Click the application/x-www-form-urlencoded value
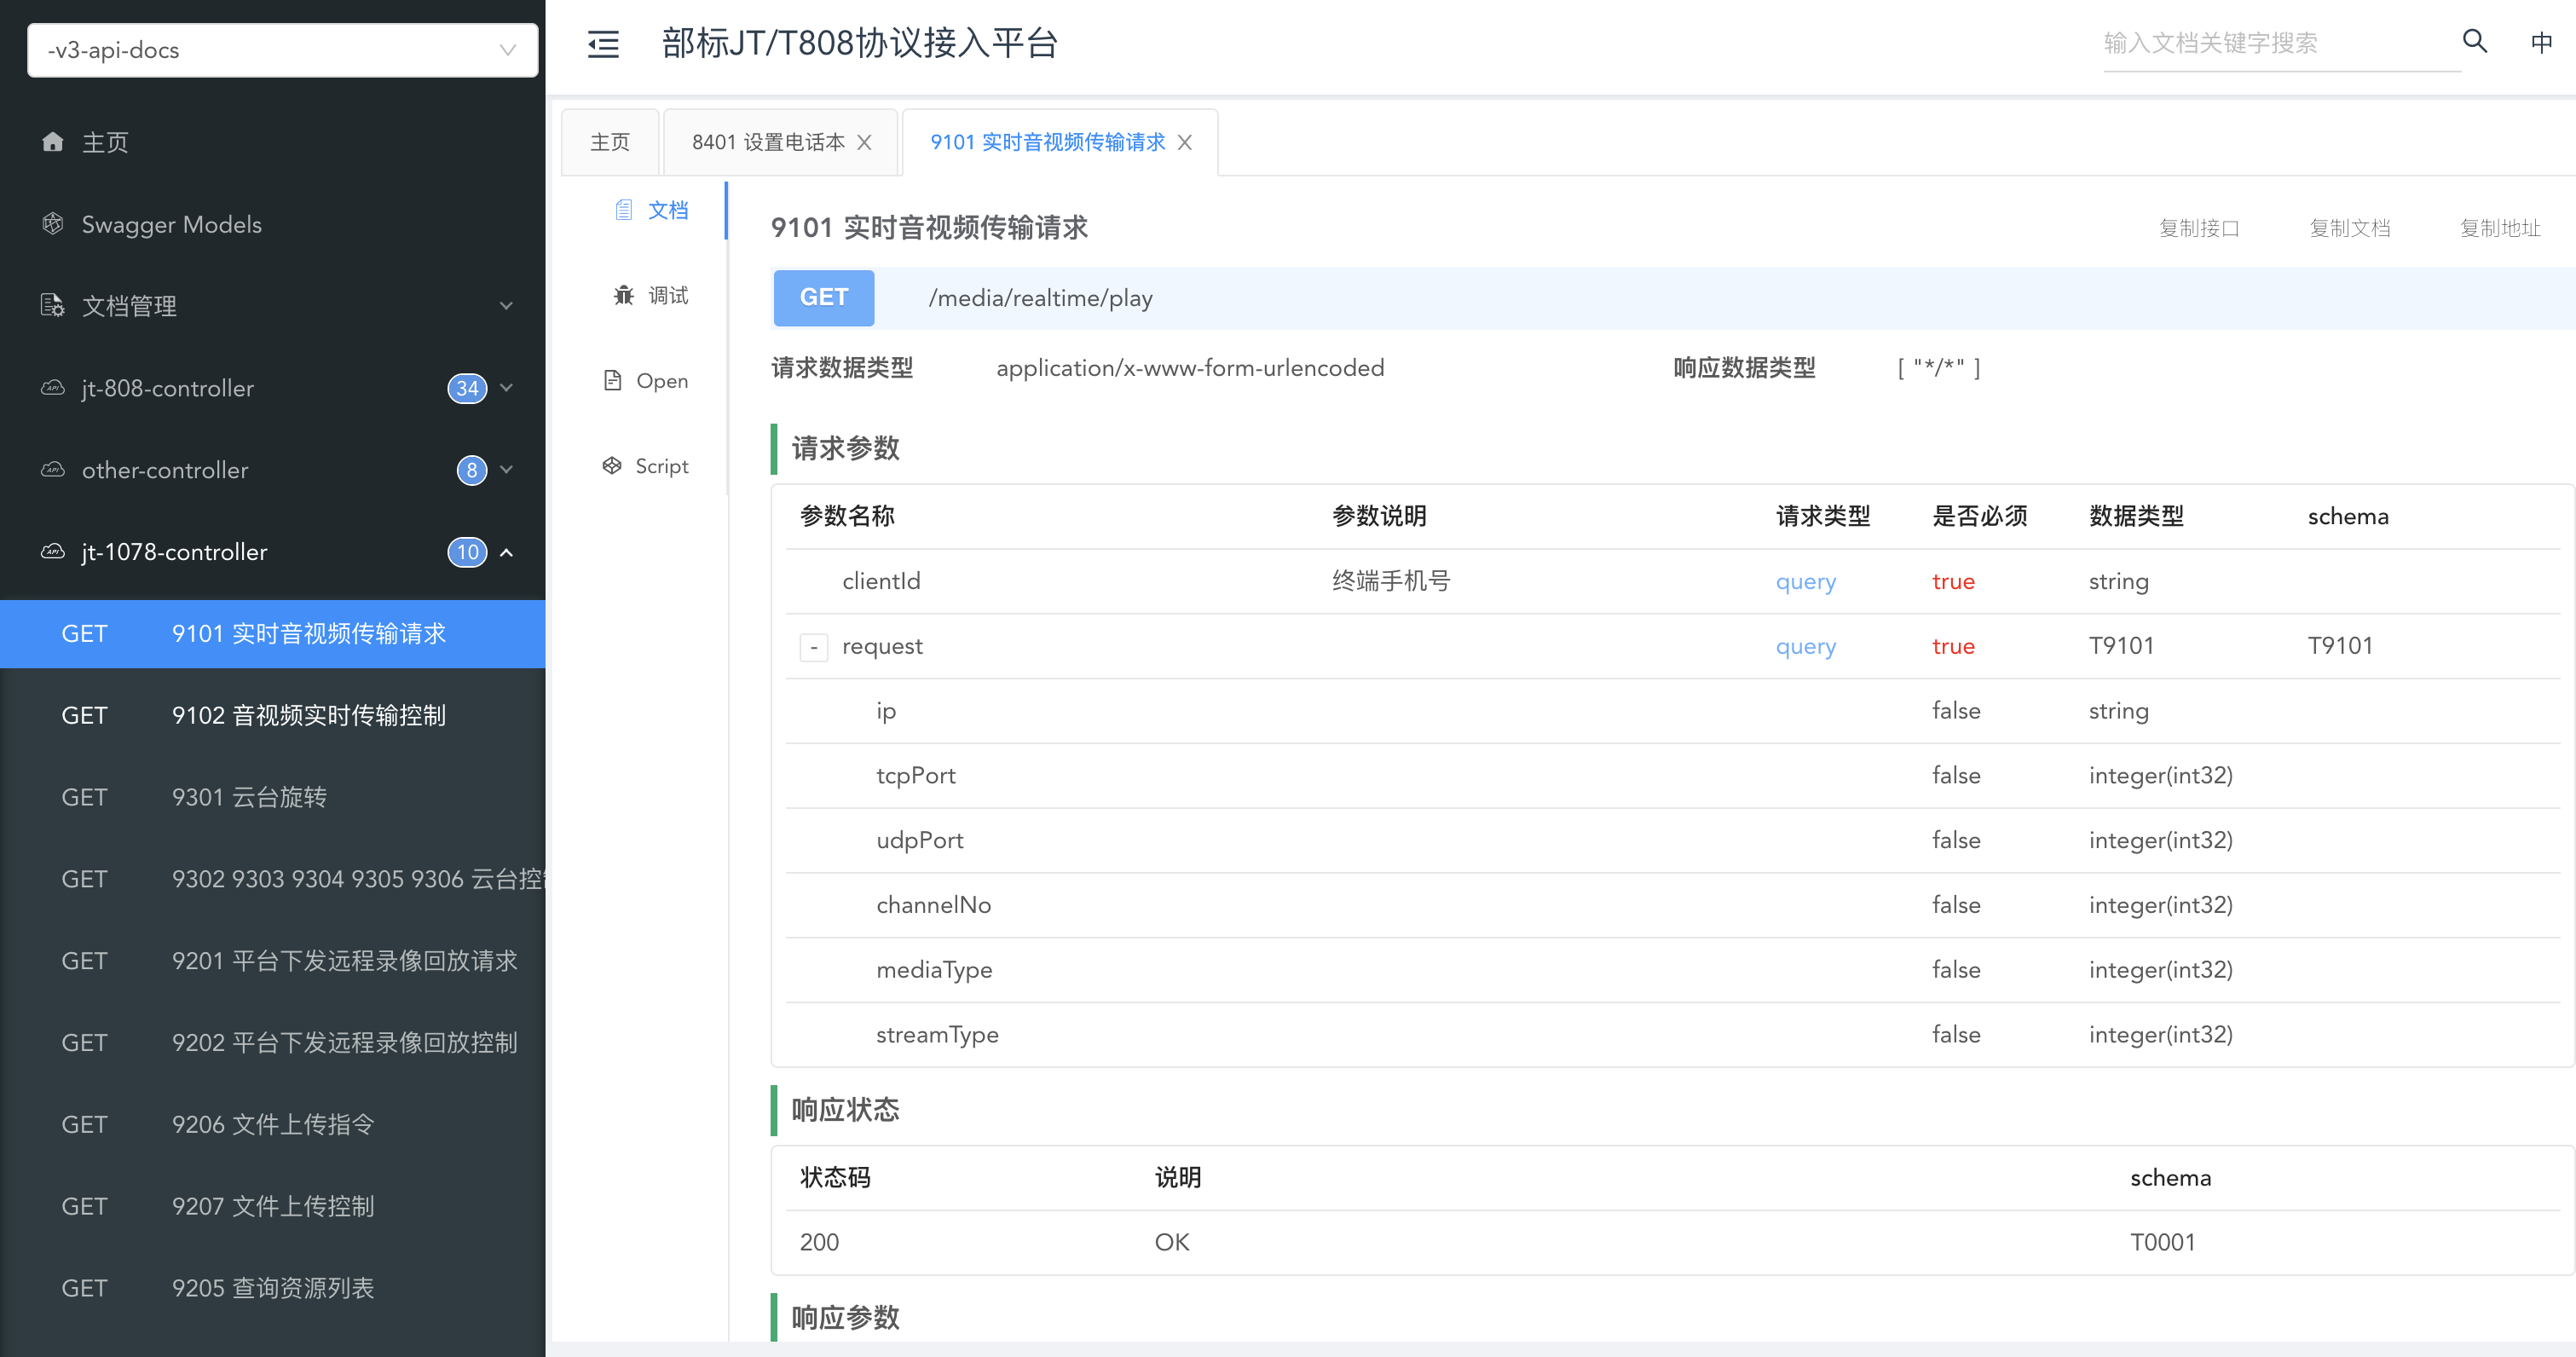2576x1357 pixels. click(1190, 368)
